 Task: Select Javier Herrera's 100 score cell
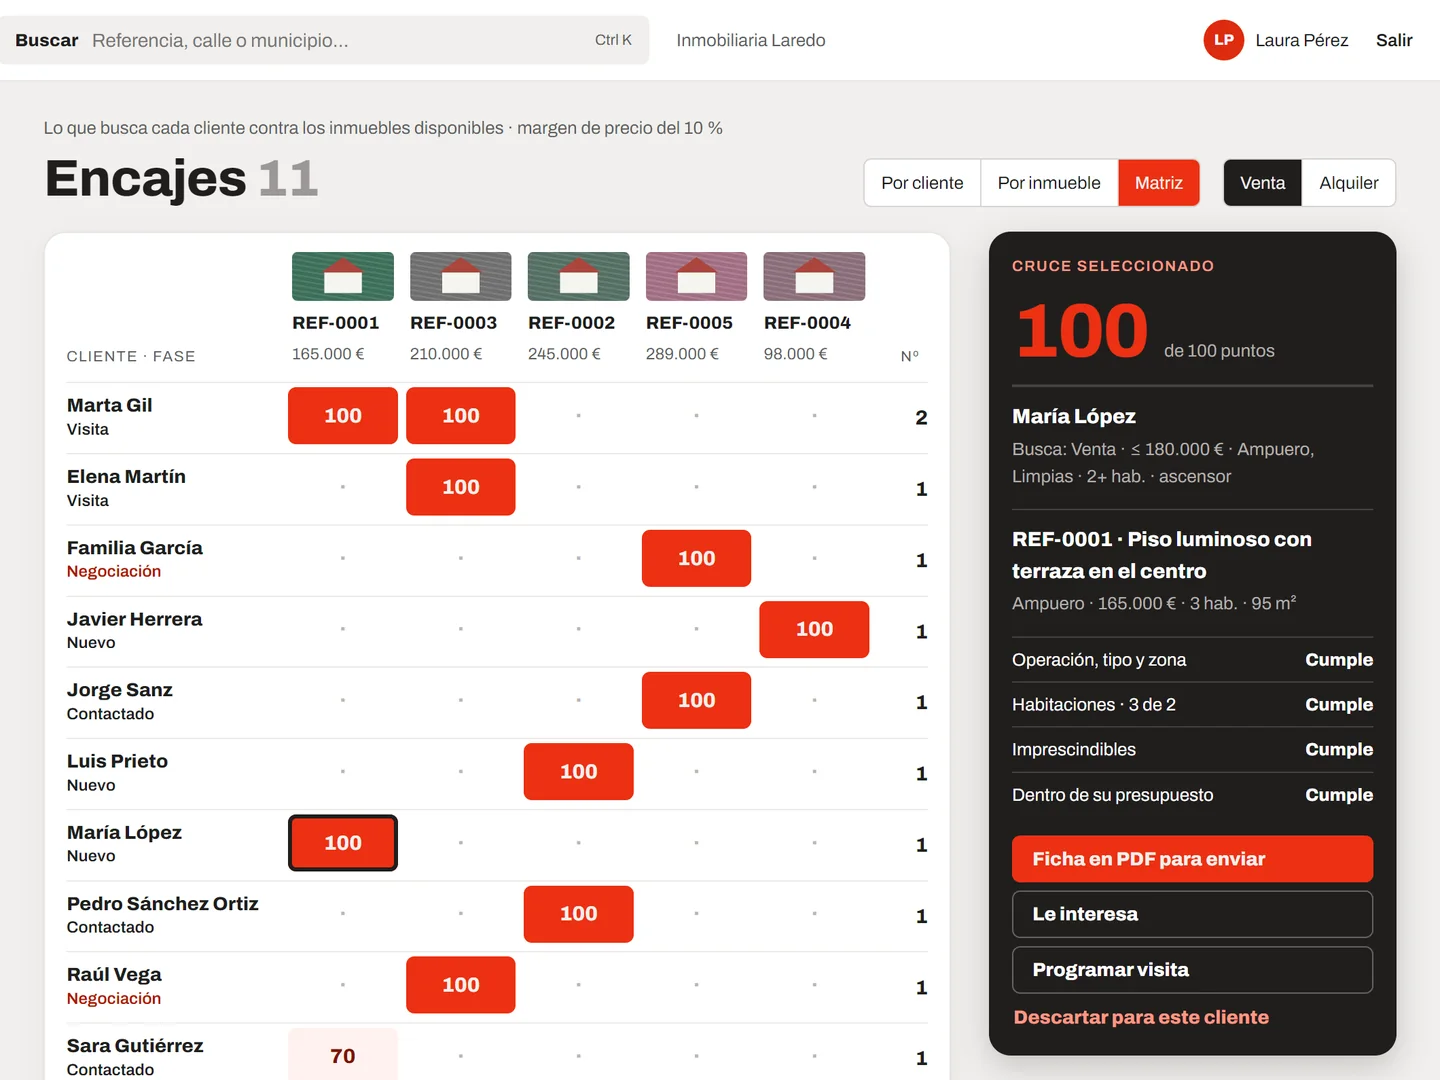pos(815,629)
